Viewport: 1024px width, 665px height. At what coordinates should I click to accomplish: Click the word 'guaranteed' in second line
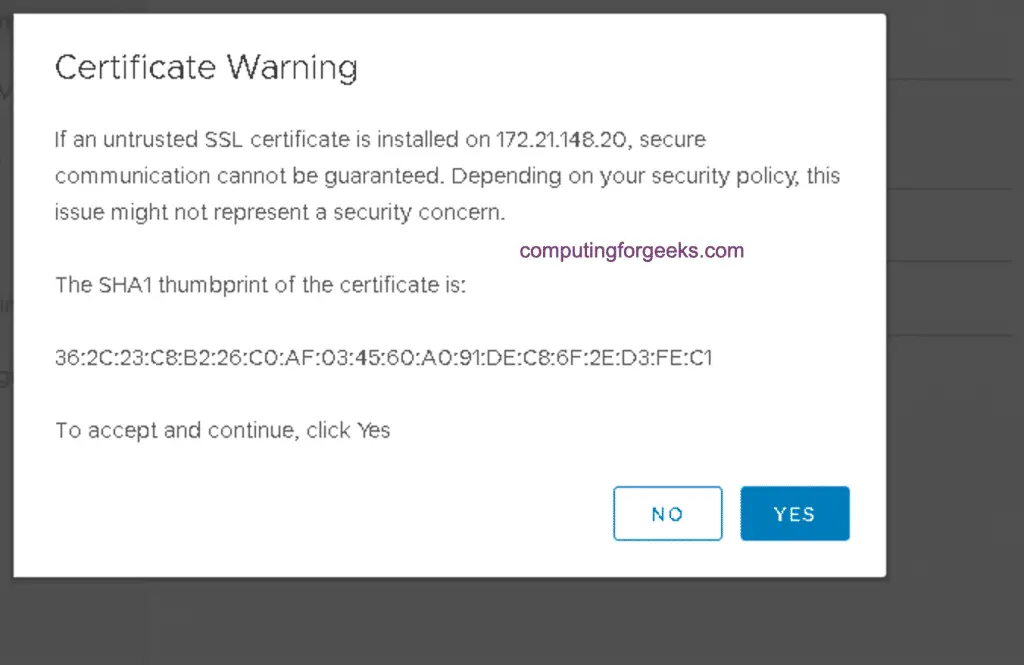point(381,176)
